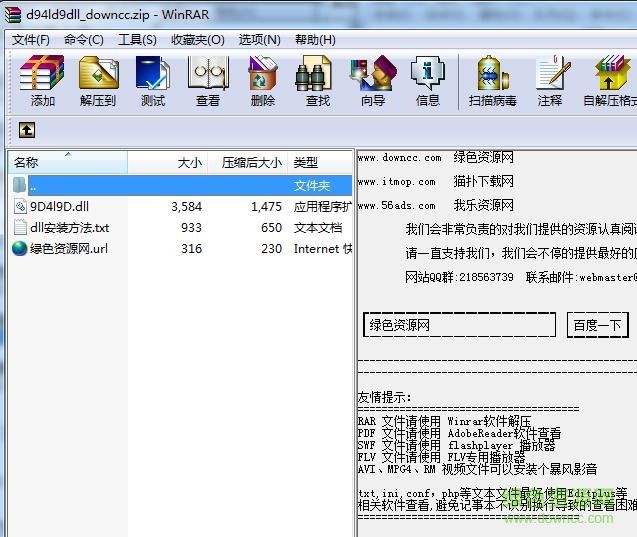
Task: Click www.downcc.com text in comment
Action: point(399,158)
